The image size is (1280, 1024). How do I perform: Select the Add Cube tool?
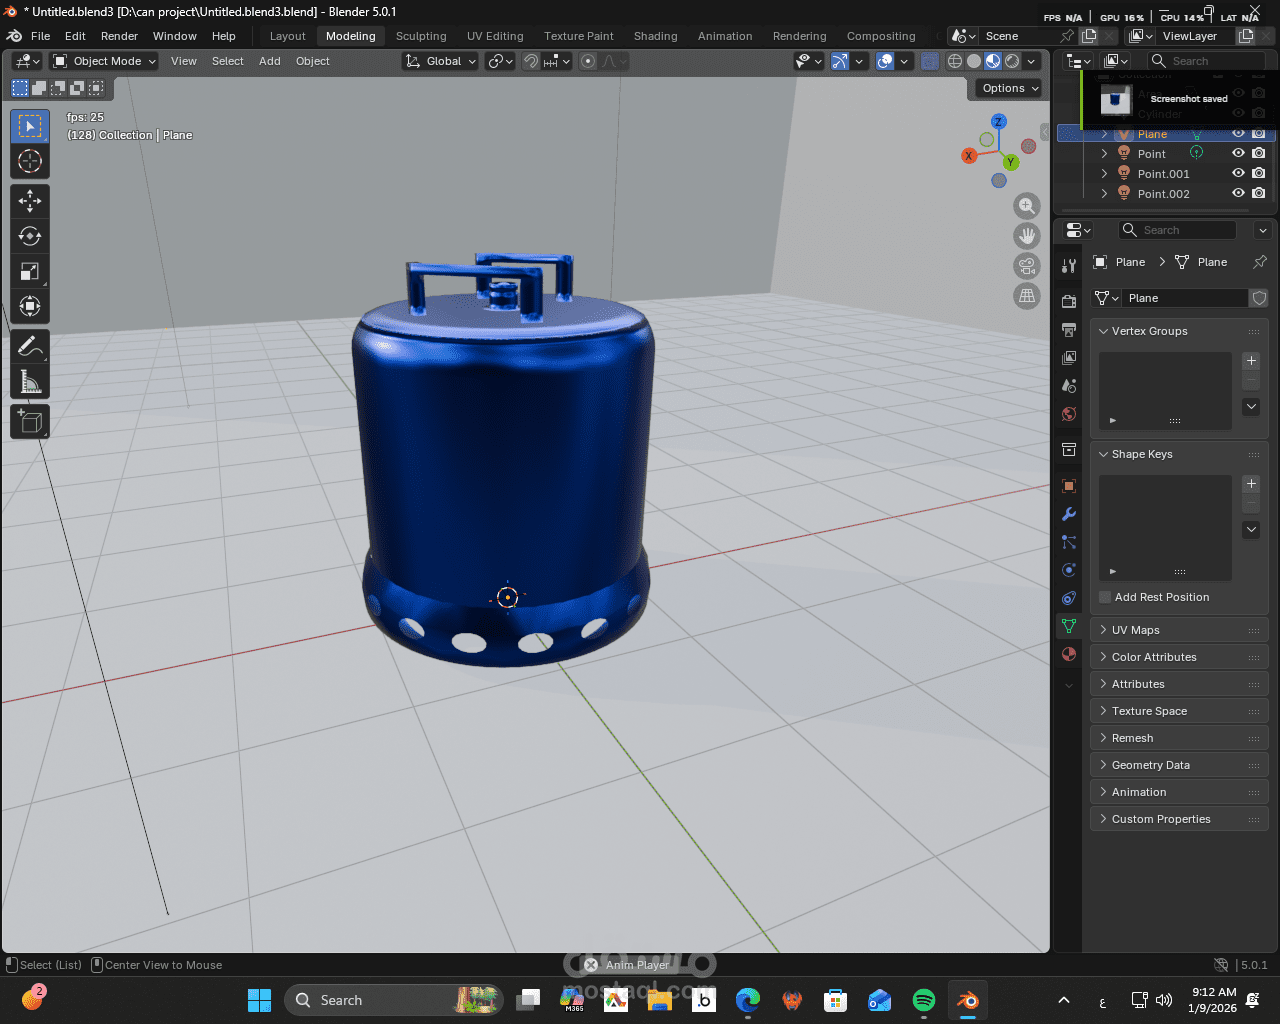coord(30,422)
